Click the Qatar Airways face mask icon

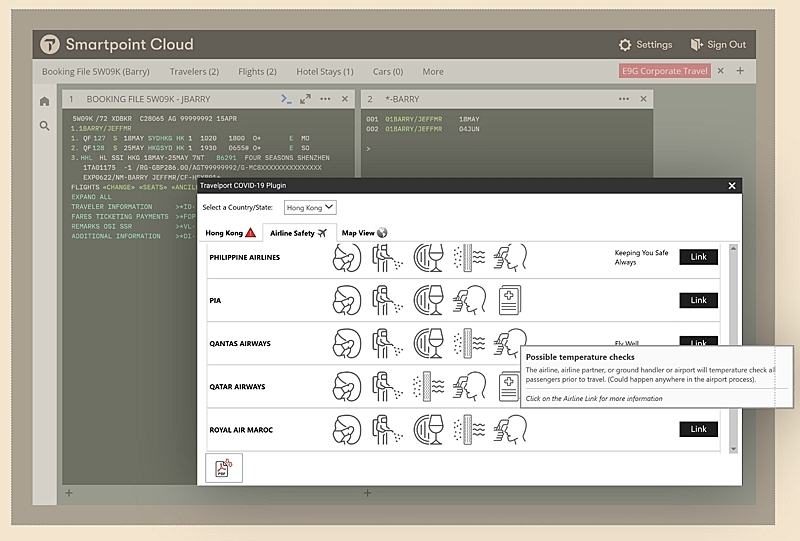pos(347,386)
